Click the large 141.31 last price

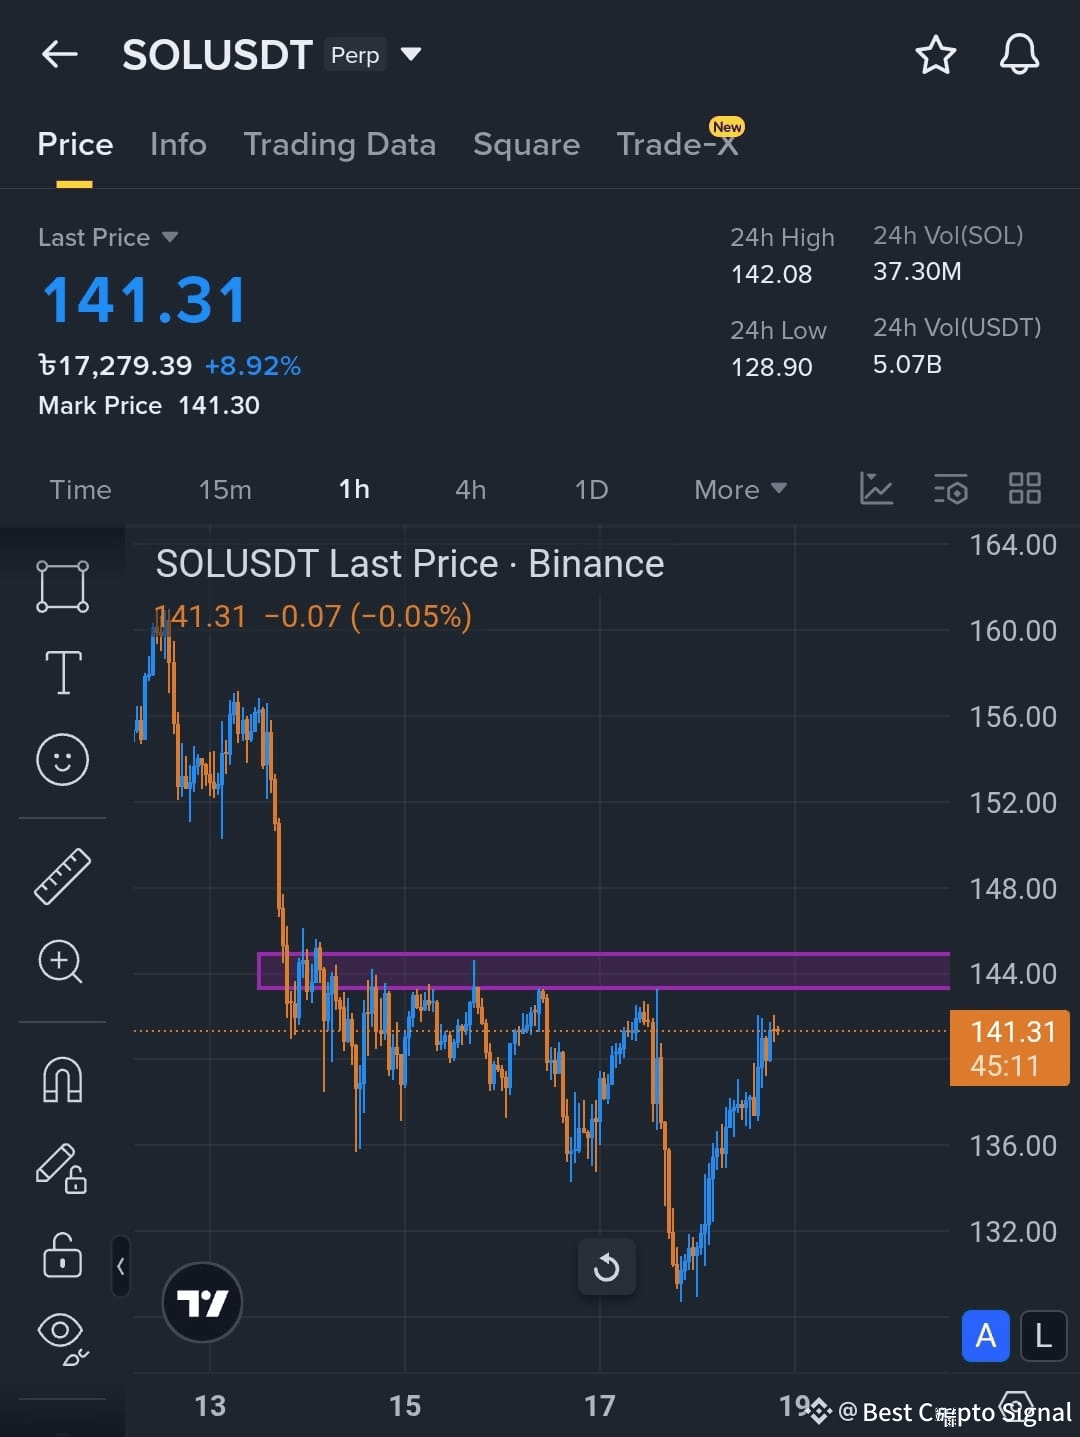click(145, 300)
